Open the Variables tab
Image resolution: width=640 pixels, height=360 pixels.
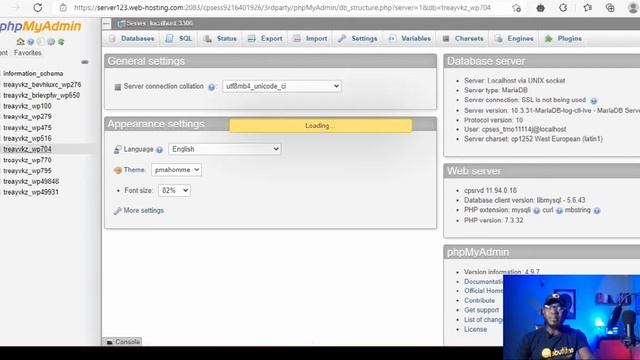(410, 38)
